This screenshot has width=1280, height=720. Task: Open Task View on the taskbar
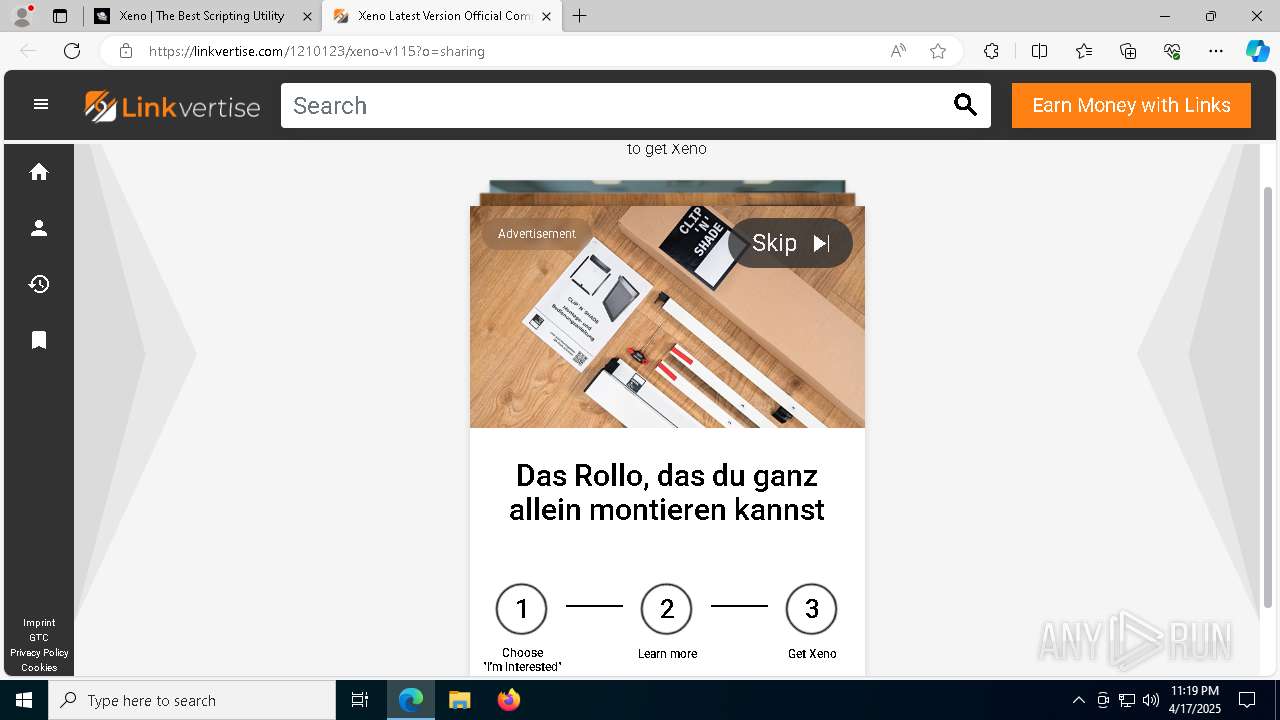(360, 700)
